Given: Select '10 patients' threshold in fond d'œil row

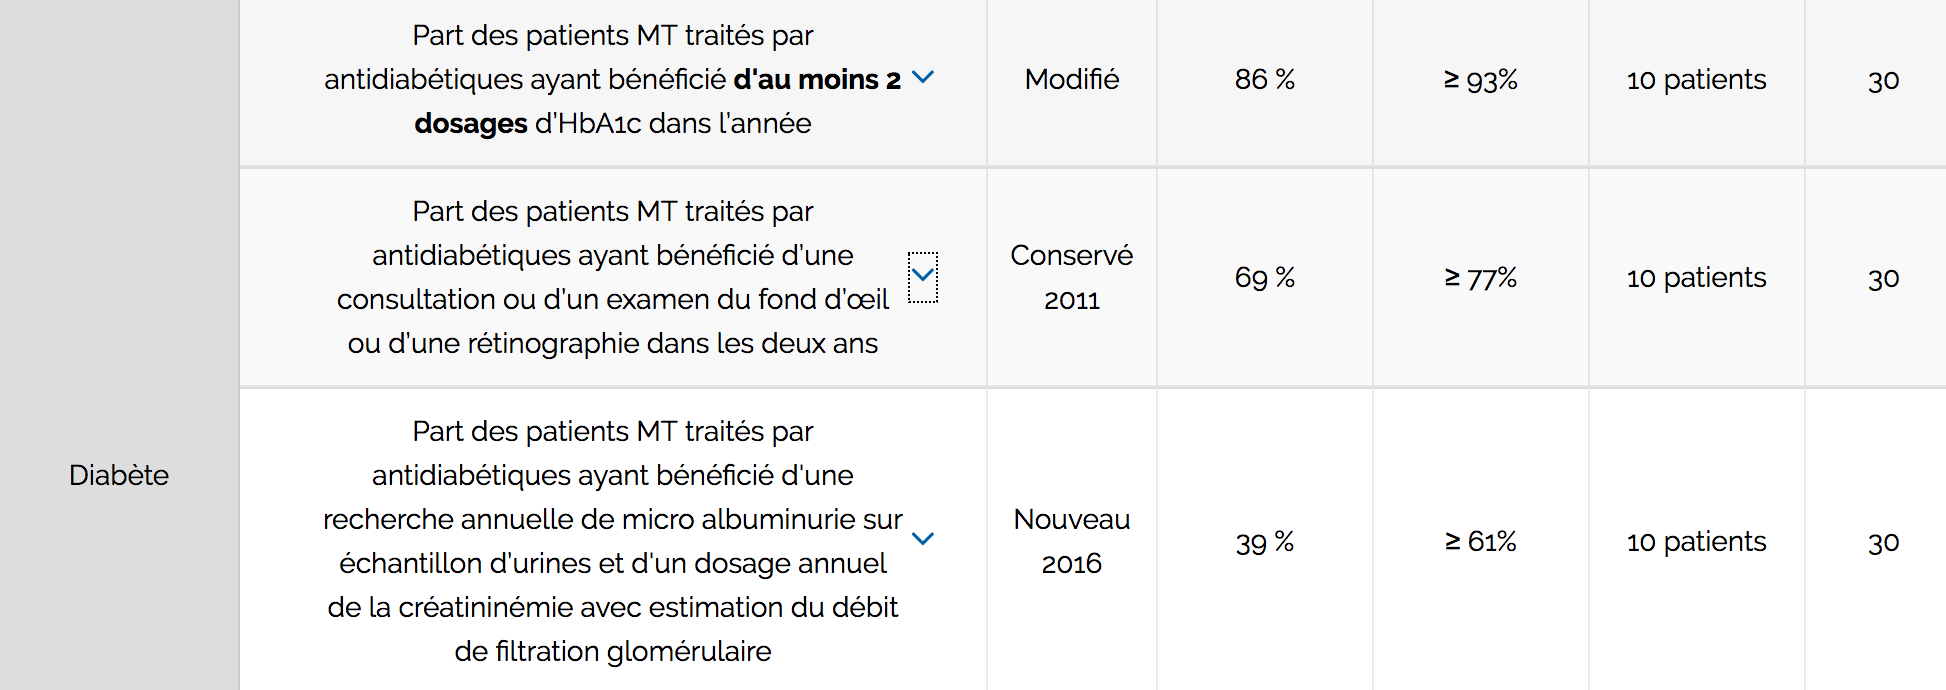Looking at the screenshot, I should (1696, 278).
